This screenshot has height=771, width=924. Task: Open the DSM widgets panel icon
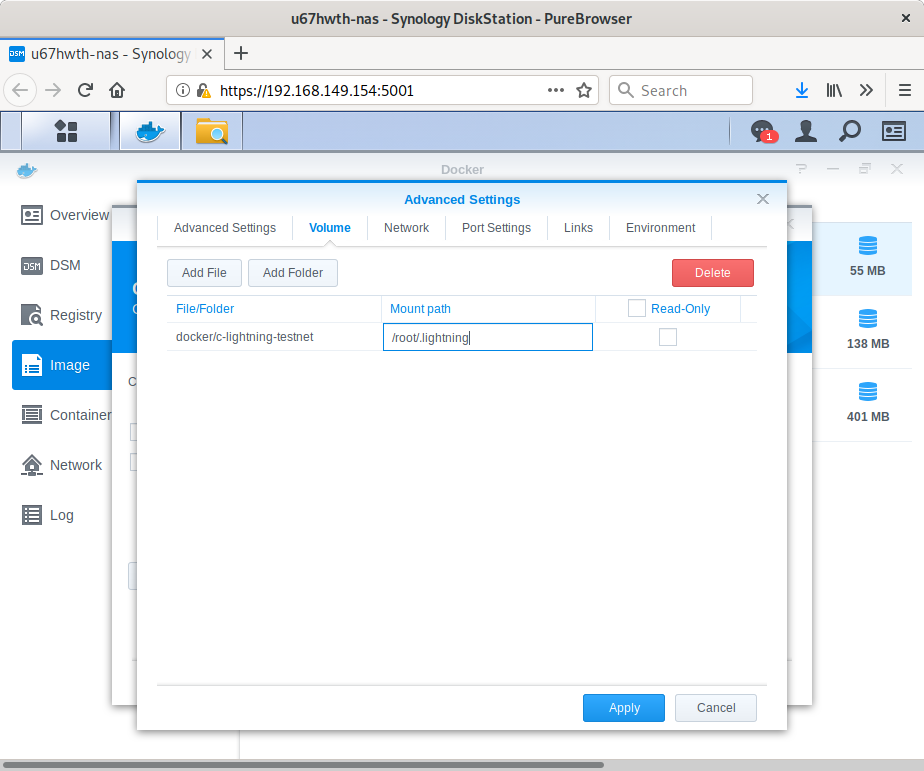pos(893,131)
